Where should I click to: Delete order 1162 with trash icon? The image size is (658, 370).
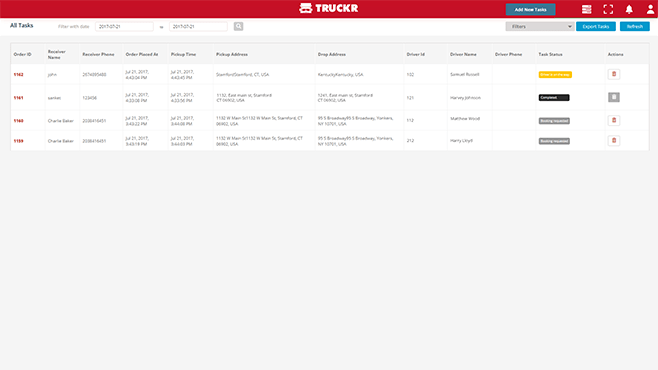click(614, 74)
